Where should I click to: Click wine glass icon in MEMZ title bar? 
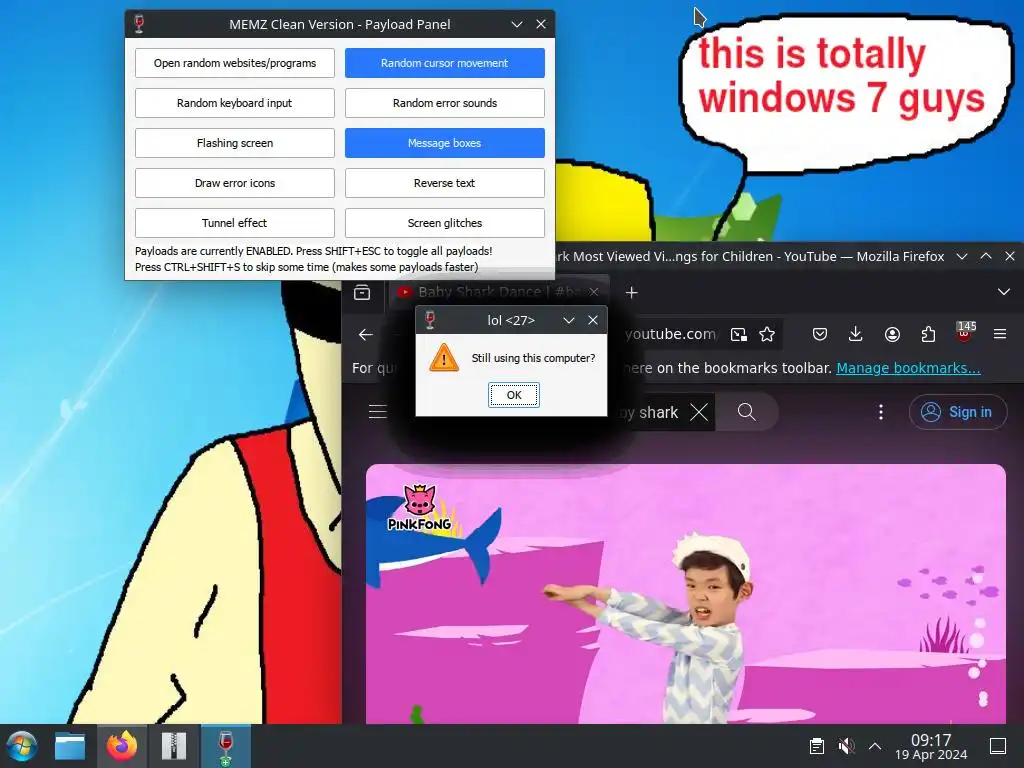pyautogui.click(x=138, y=24)
